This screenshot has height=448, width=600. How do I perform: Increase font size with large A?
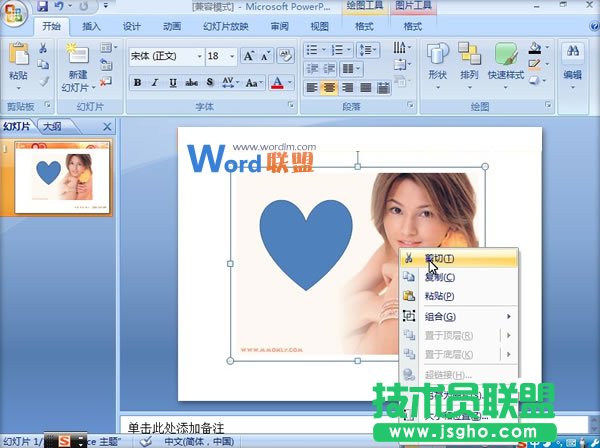pyautogui.click(x=249, y=57)
